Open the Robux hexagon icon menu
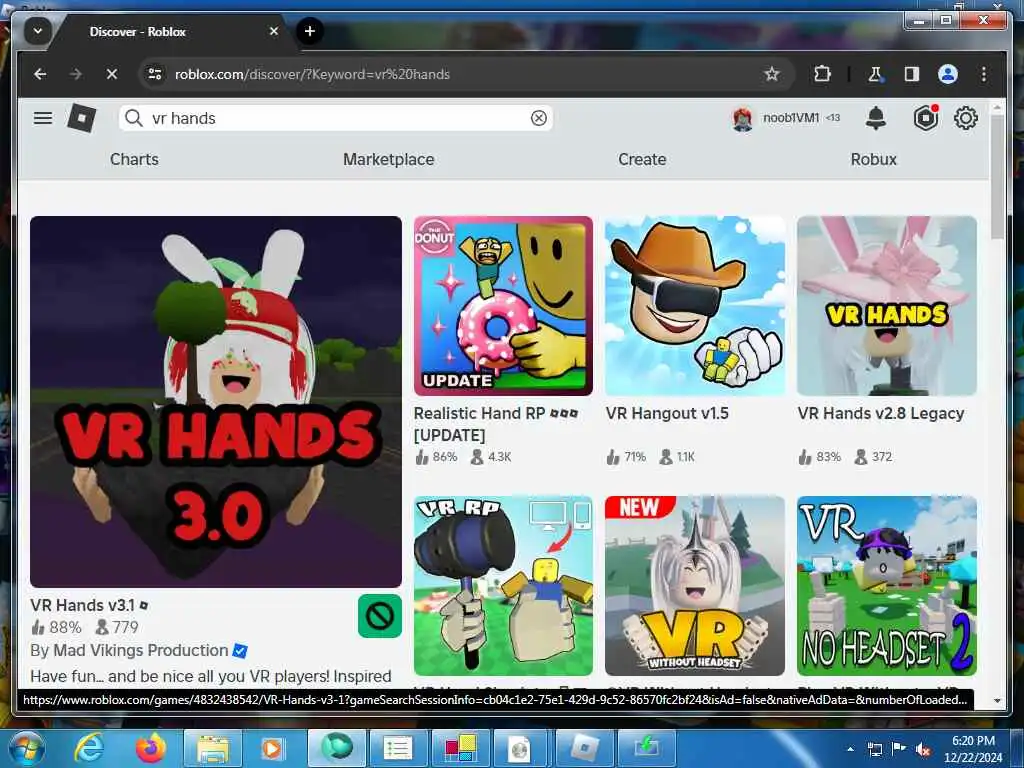Image resolution: width=1024 pixels, height=768 pixels. point(925,118)
